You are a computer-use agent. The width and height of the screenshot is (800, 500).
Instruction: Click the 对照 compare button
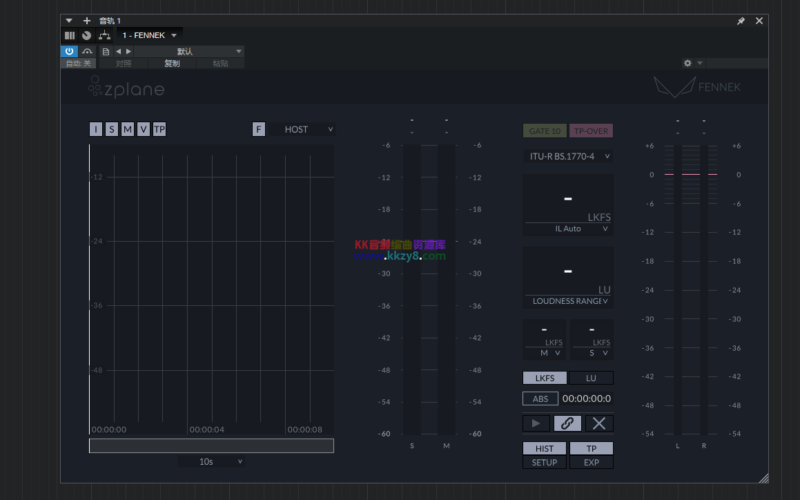coord(123,63)
